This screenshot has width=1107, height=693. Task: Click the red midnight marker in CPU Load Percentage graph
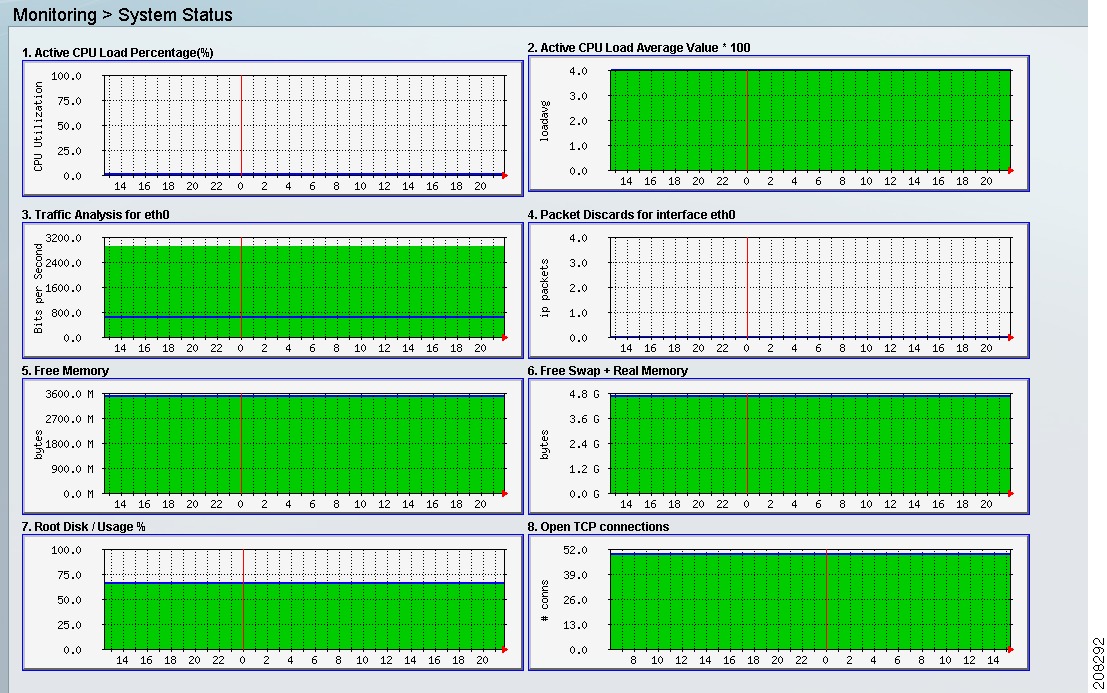[241, 126]
